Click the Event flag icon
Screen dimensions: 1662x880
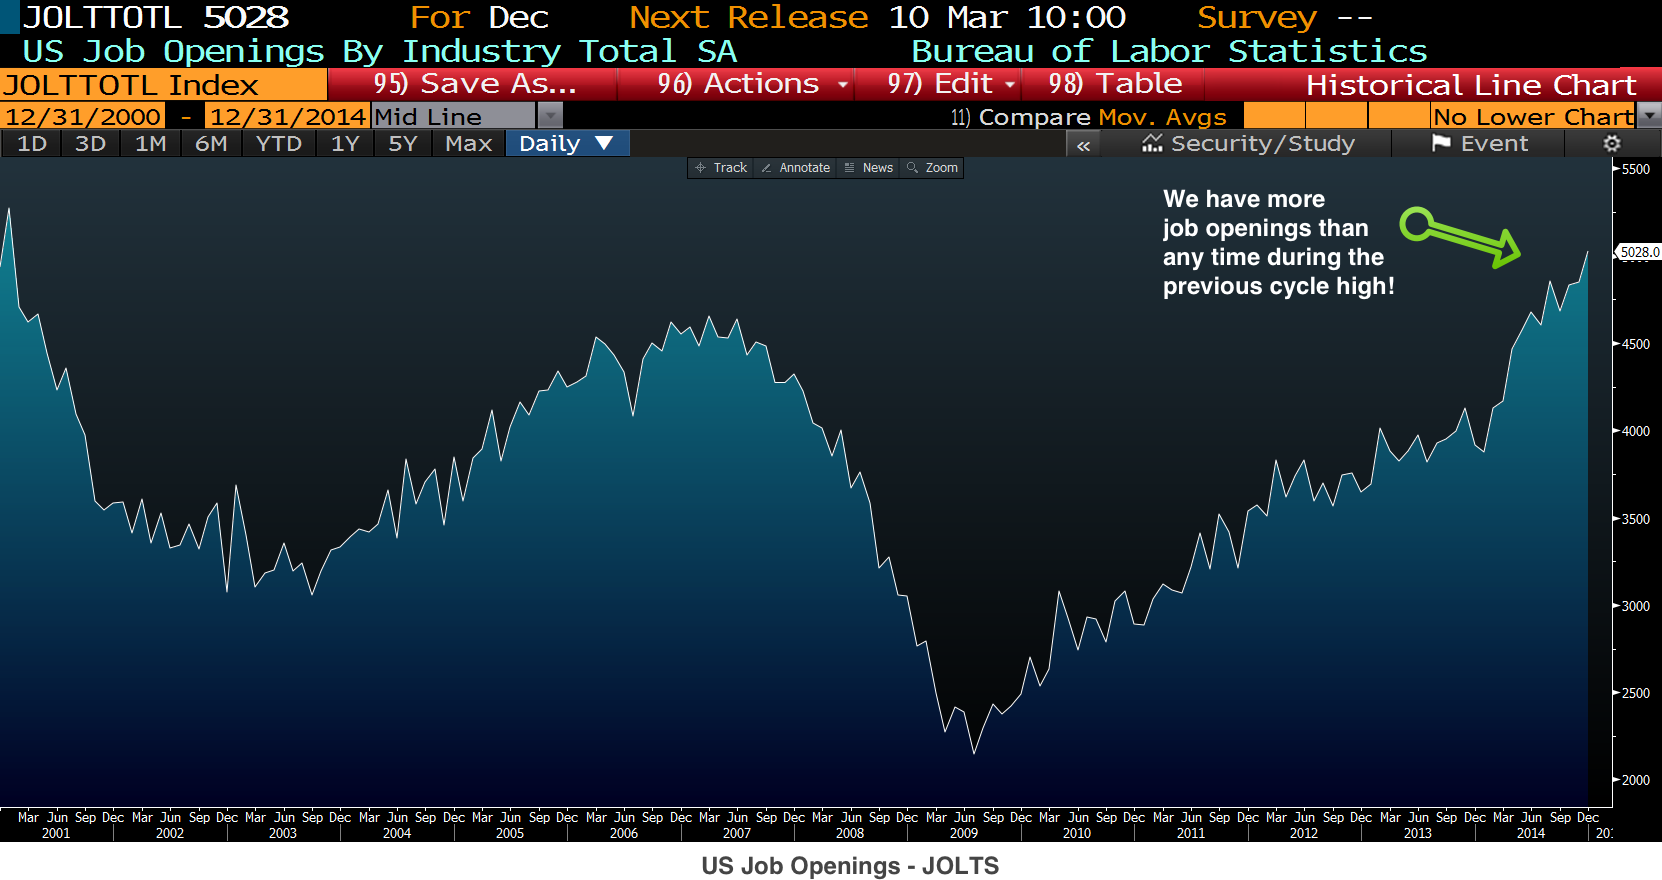click(x=1441, y=143)
